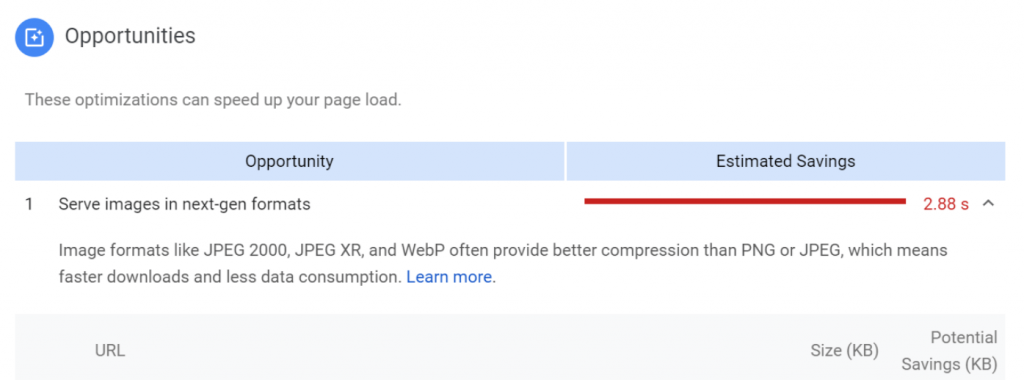The height and width of the screenshot is (380, 1024).
Task: Select the Serve images in next-gen formats title
Action: [184, 204]
